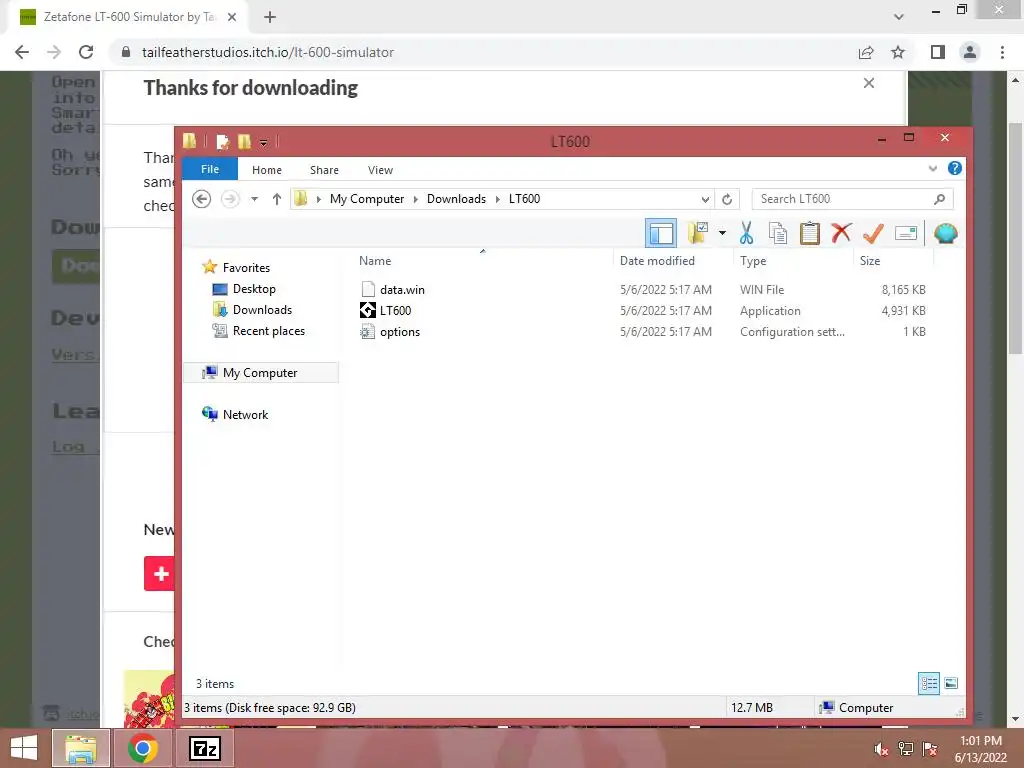1024x768 pixels.
Task: Click the orange checkmark properties icon
Action: (873, 233)
